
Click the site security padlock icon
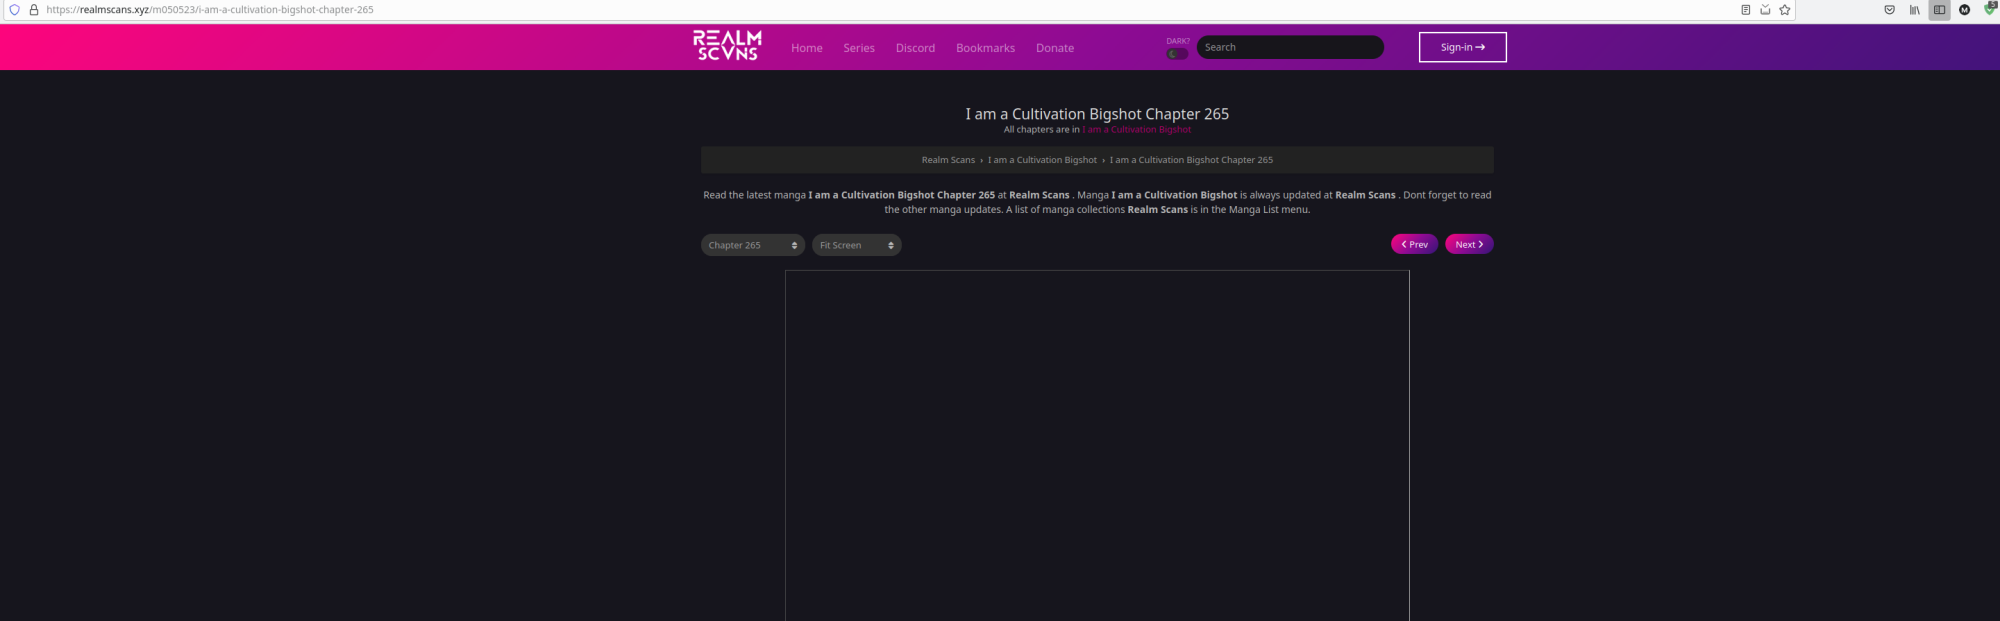click(33, 10)
